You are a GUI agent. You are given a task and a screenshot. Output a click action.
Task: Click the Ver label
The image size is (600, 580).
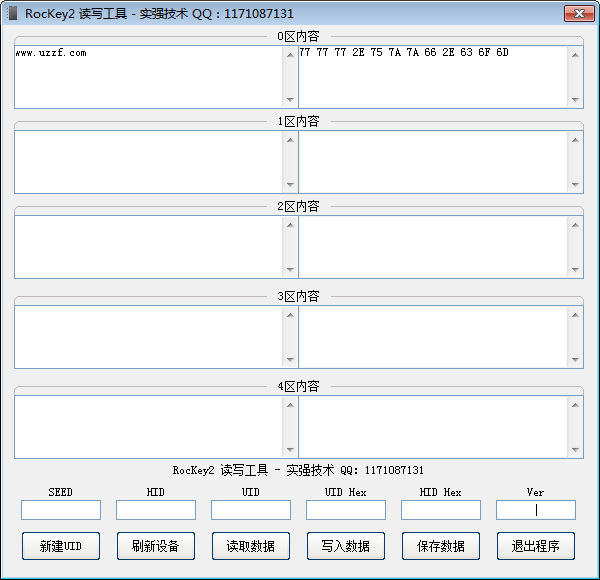pos(535,492)
